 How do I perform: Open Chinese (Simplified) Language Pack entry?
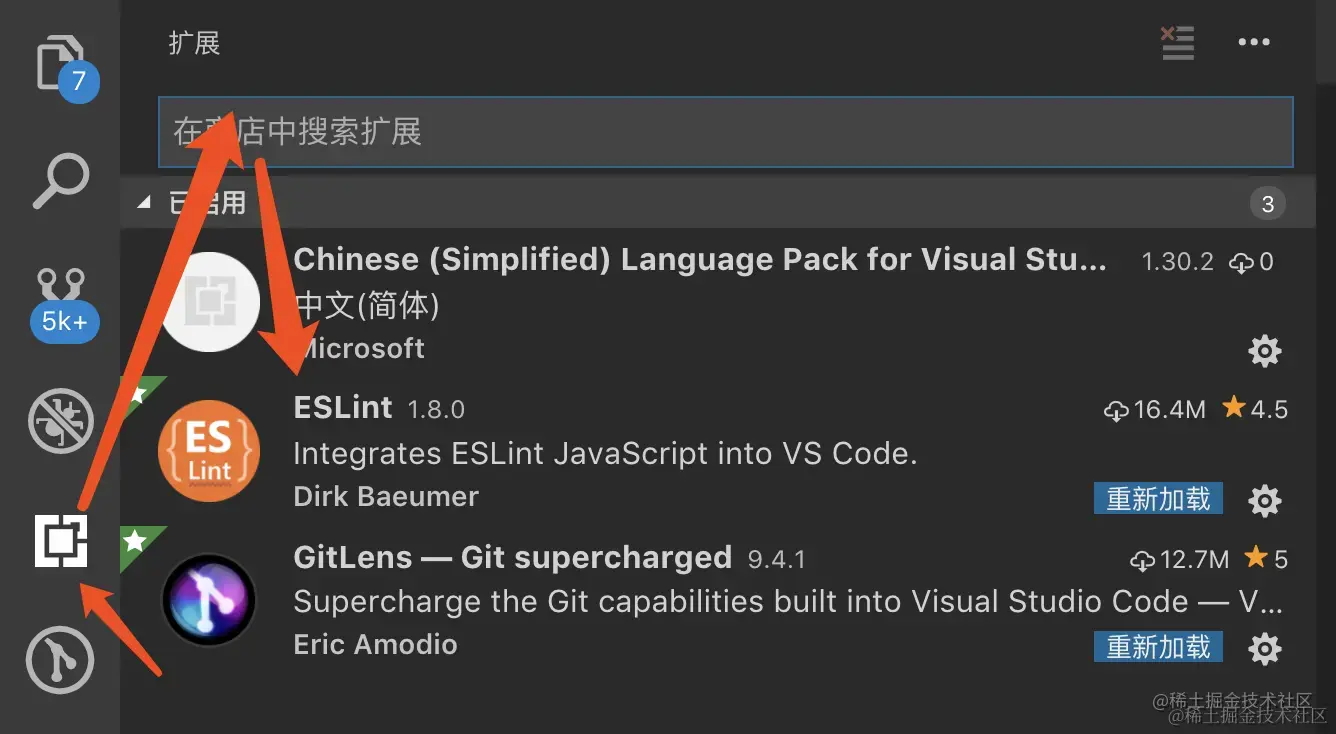[700, 261]
